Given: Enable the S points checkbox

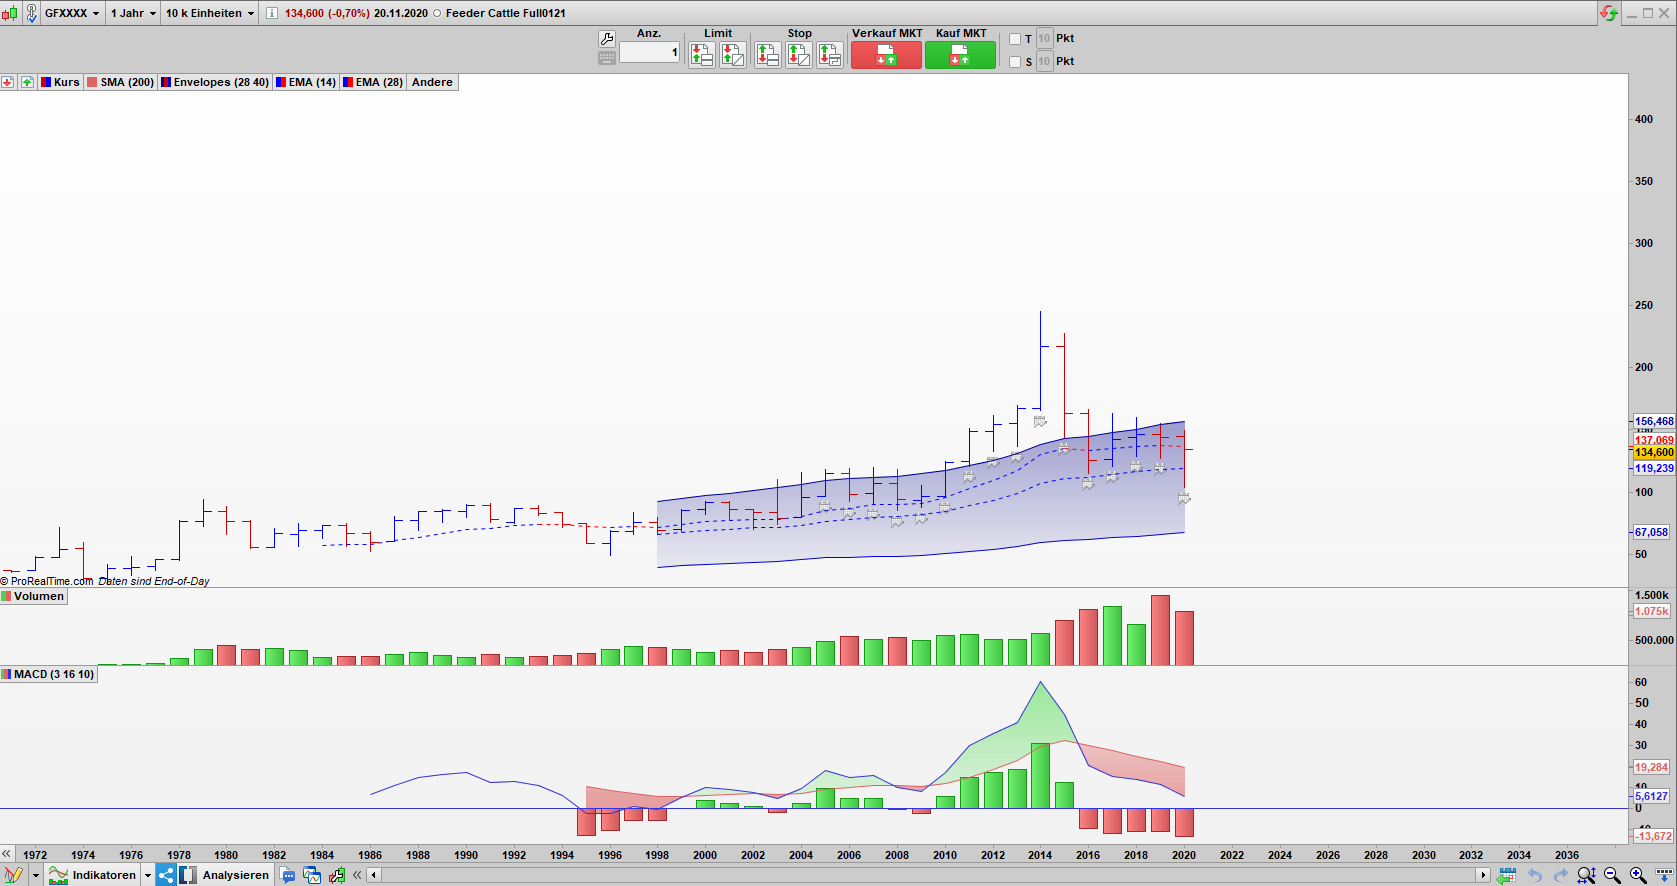Looking at the screenshot, I should click(1015, 62).
